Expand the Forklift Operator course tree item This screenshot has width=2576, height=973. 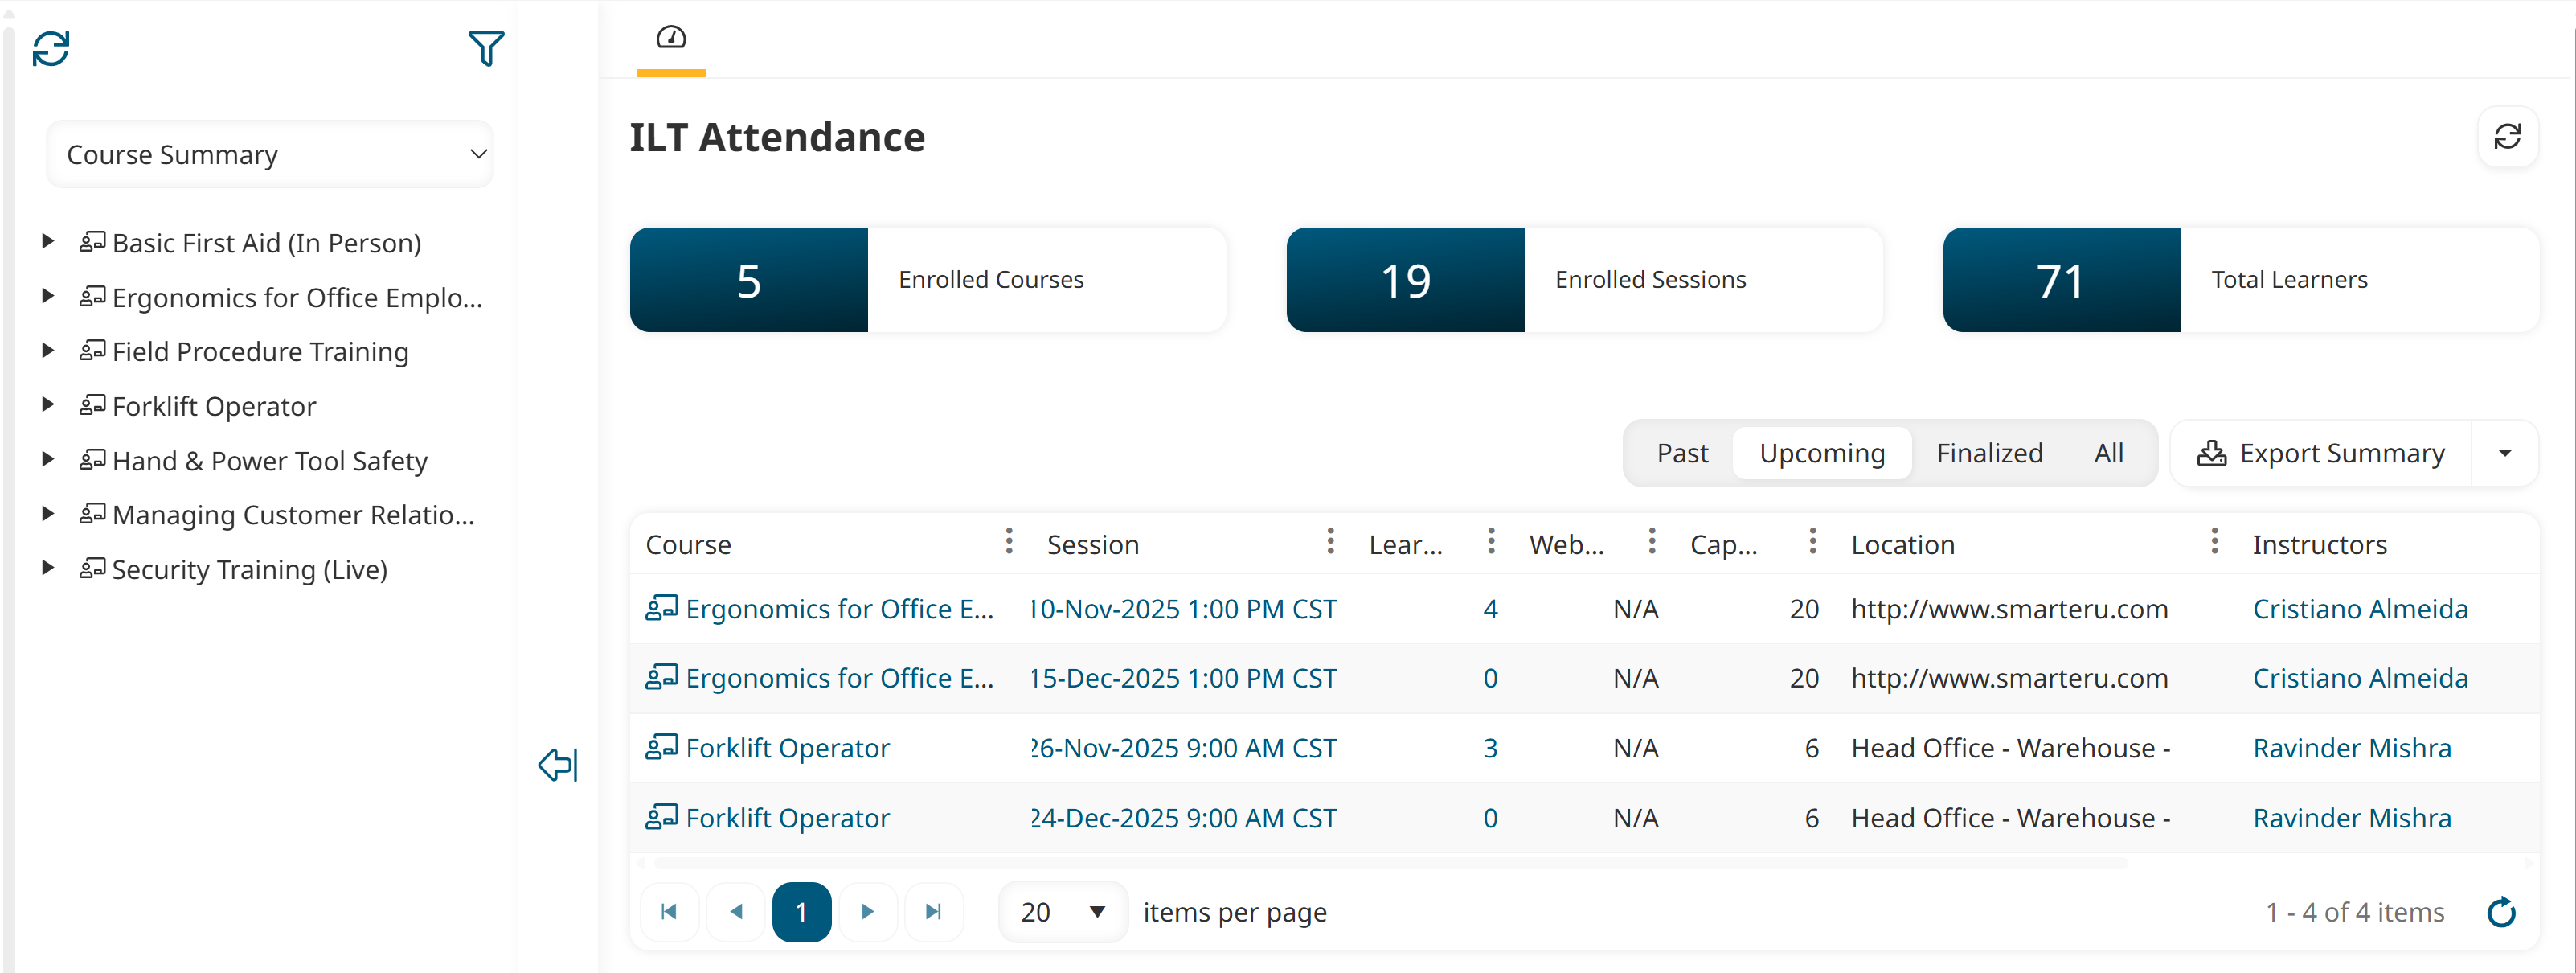49,405
